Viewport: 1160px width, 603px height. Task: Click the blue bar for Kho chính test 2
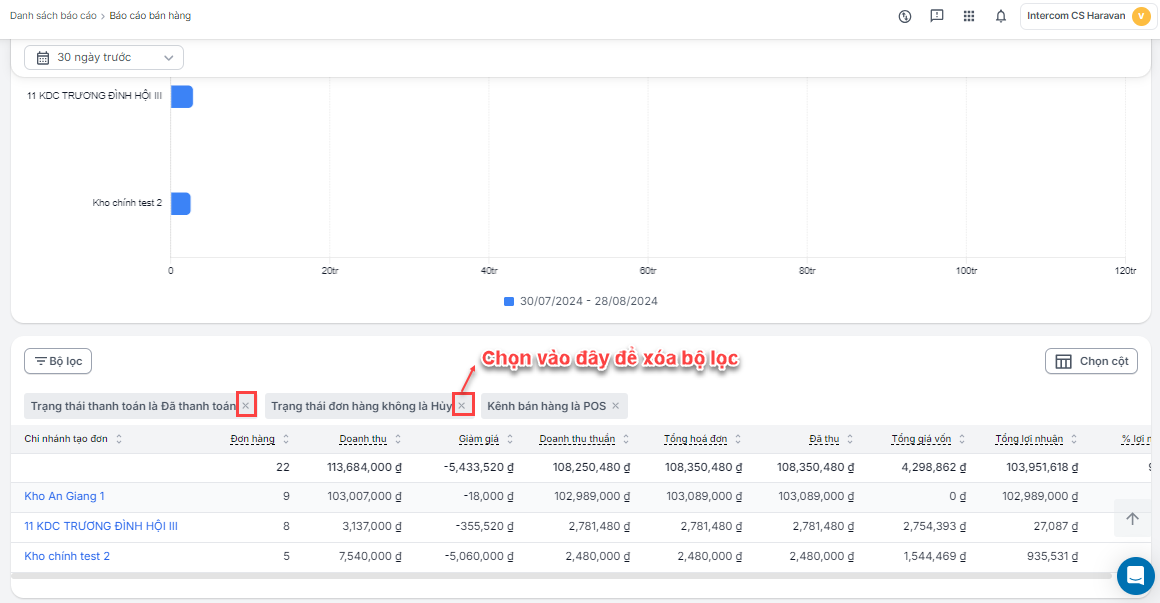(x=180, y=204)
